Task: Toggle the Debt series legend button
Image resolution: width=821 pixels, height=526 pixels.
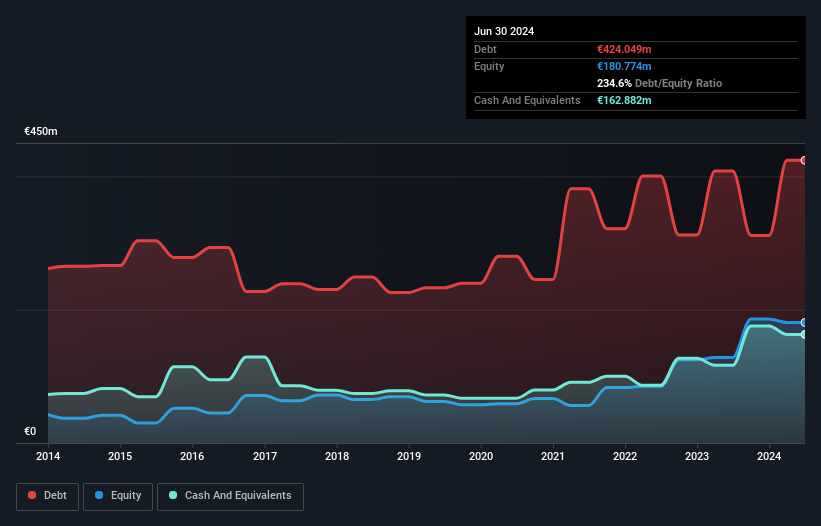Action: point(48,496)
